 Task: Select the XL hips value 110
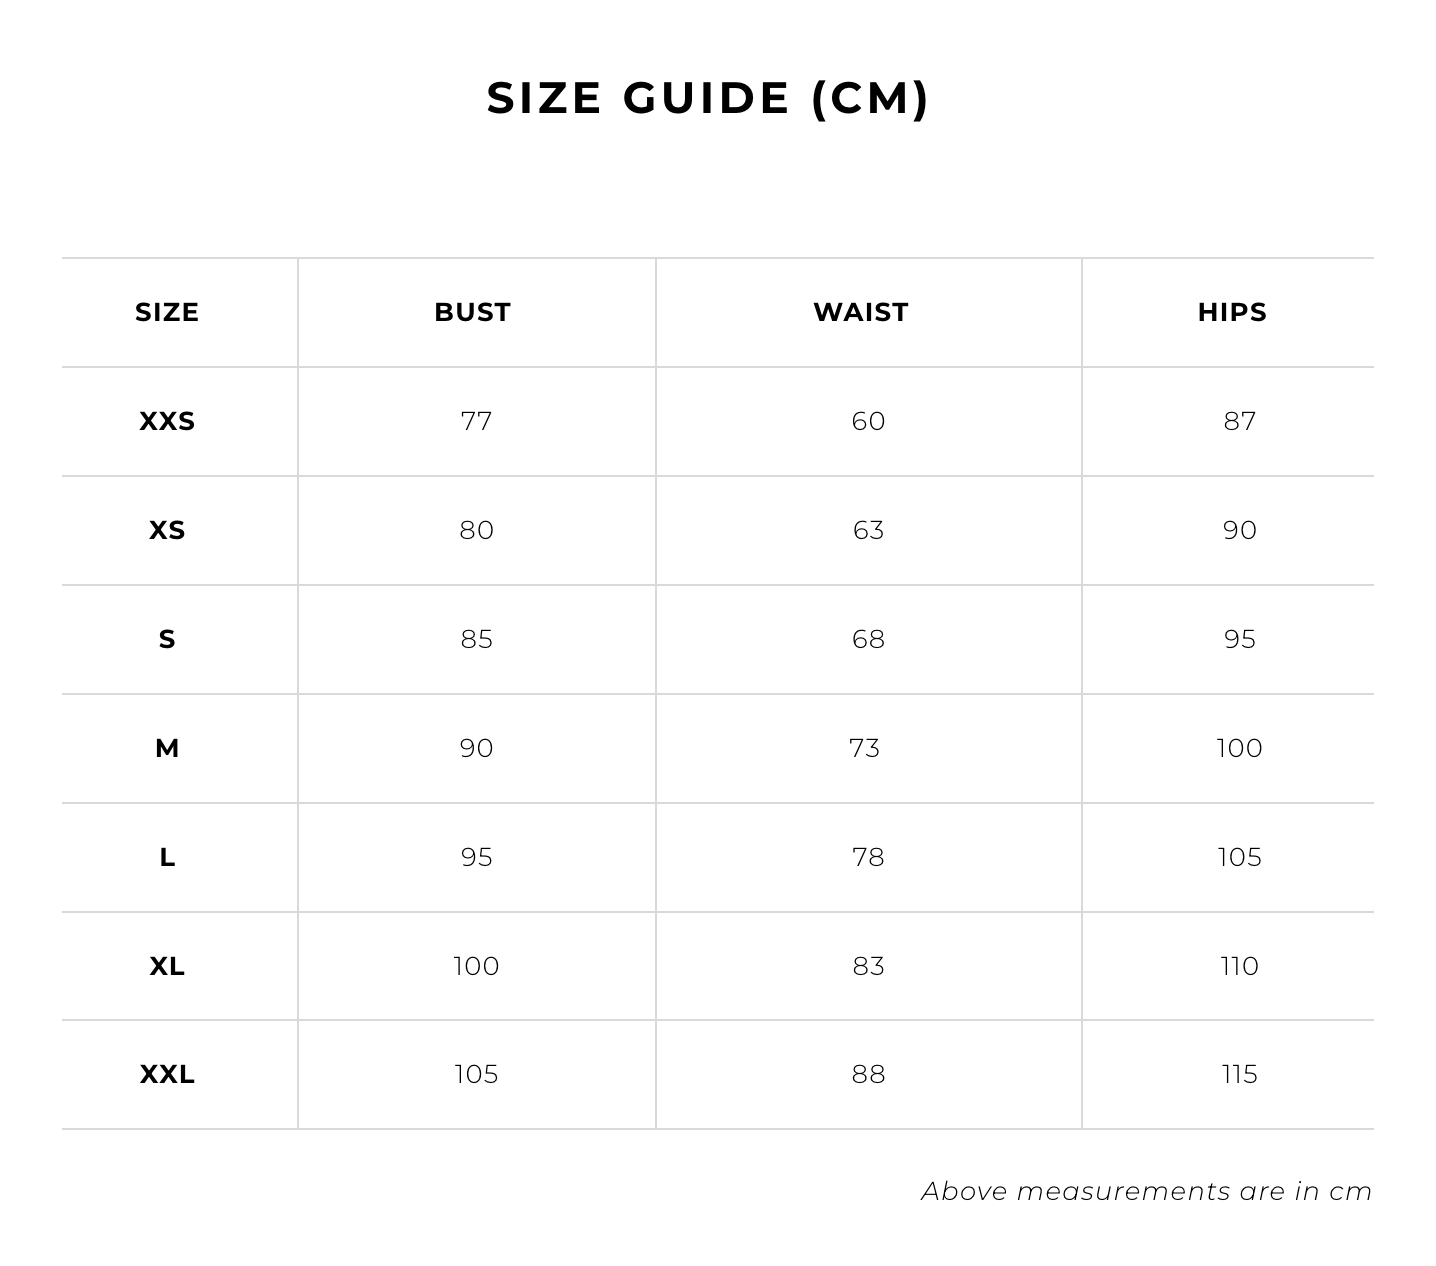(1239, 966)
